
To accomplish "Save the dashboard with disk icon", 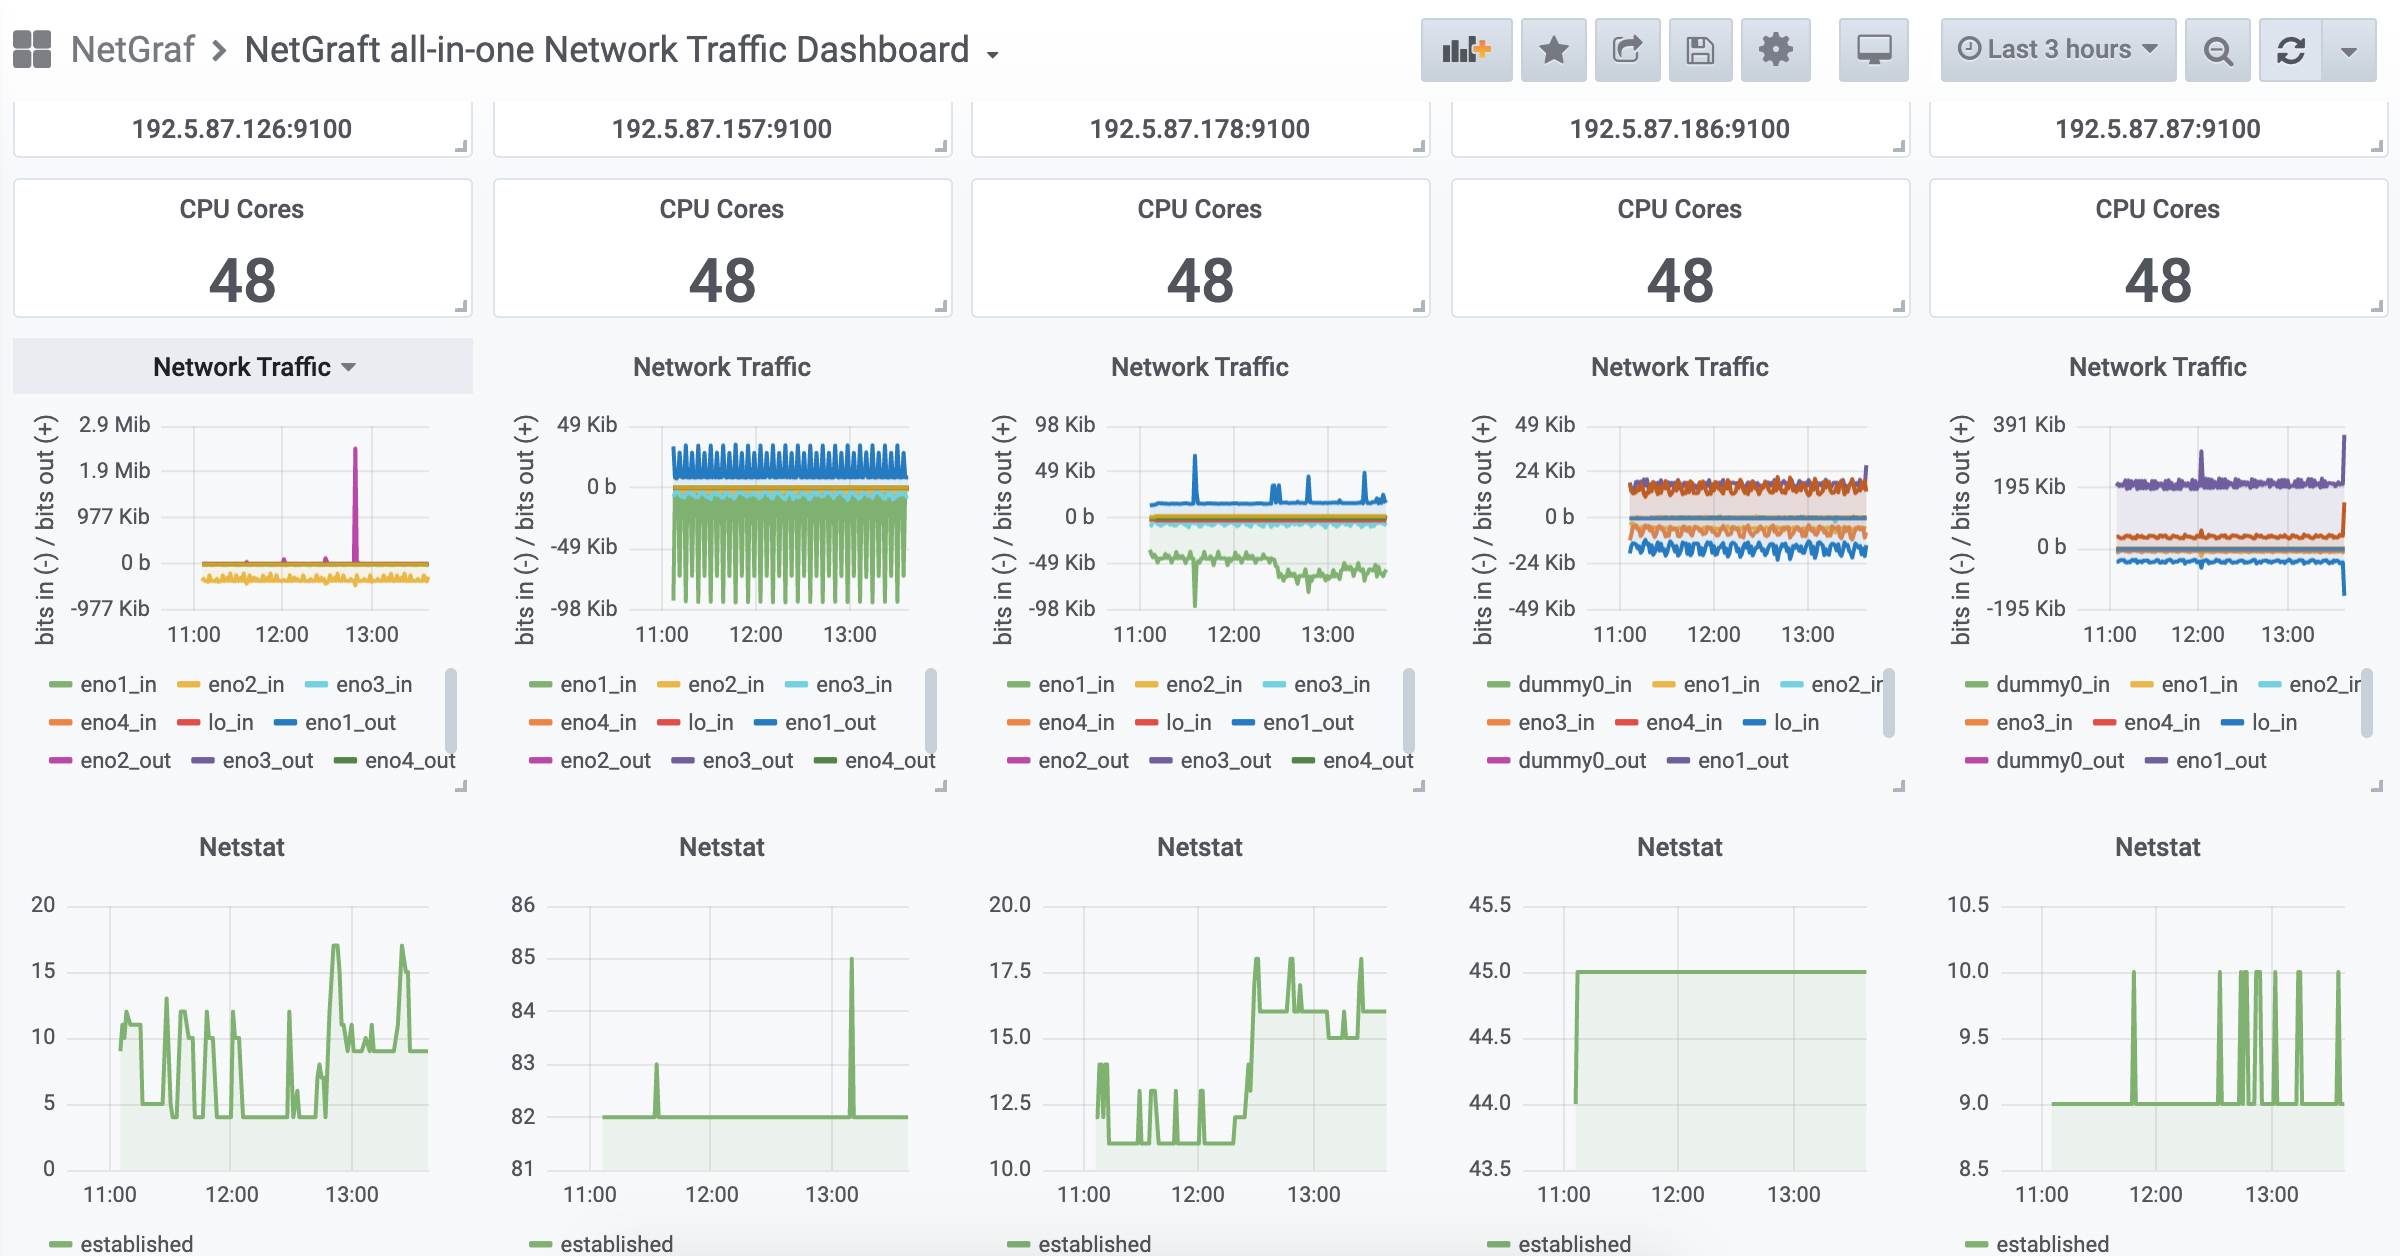I will pyautogui.click(x=1700, y=50).
